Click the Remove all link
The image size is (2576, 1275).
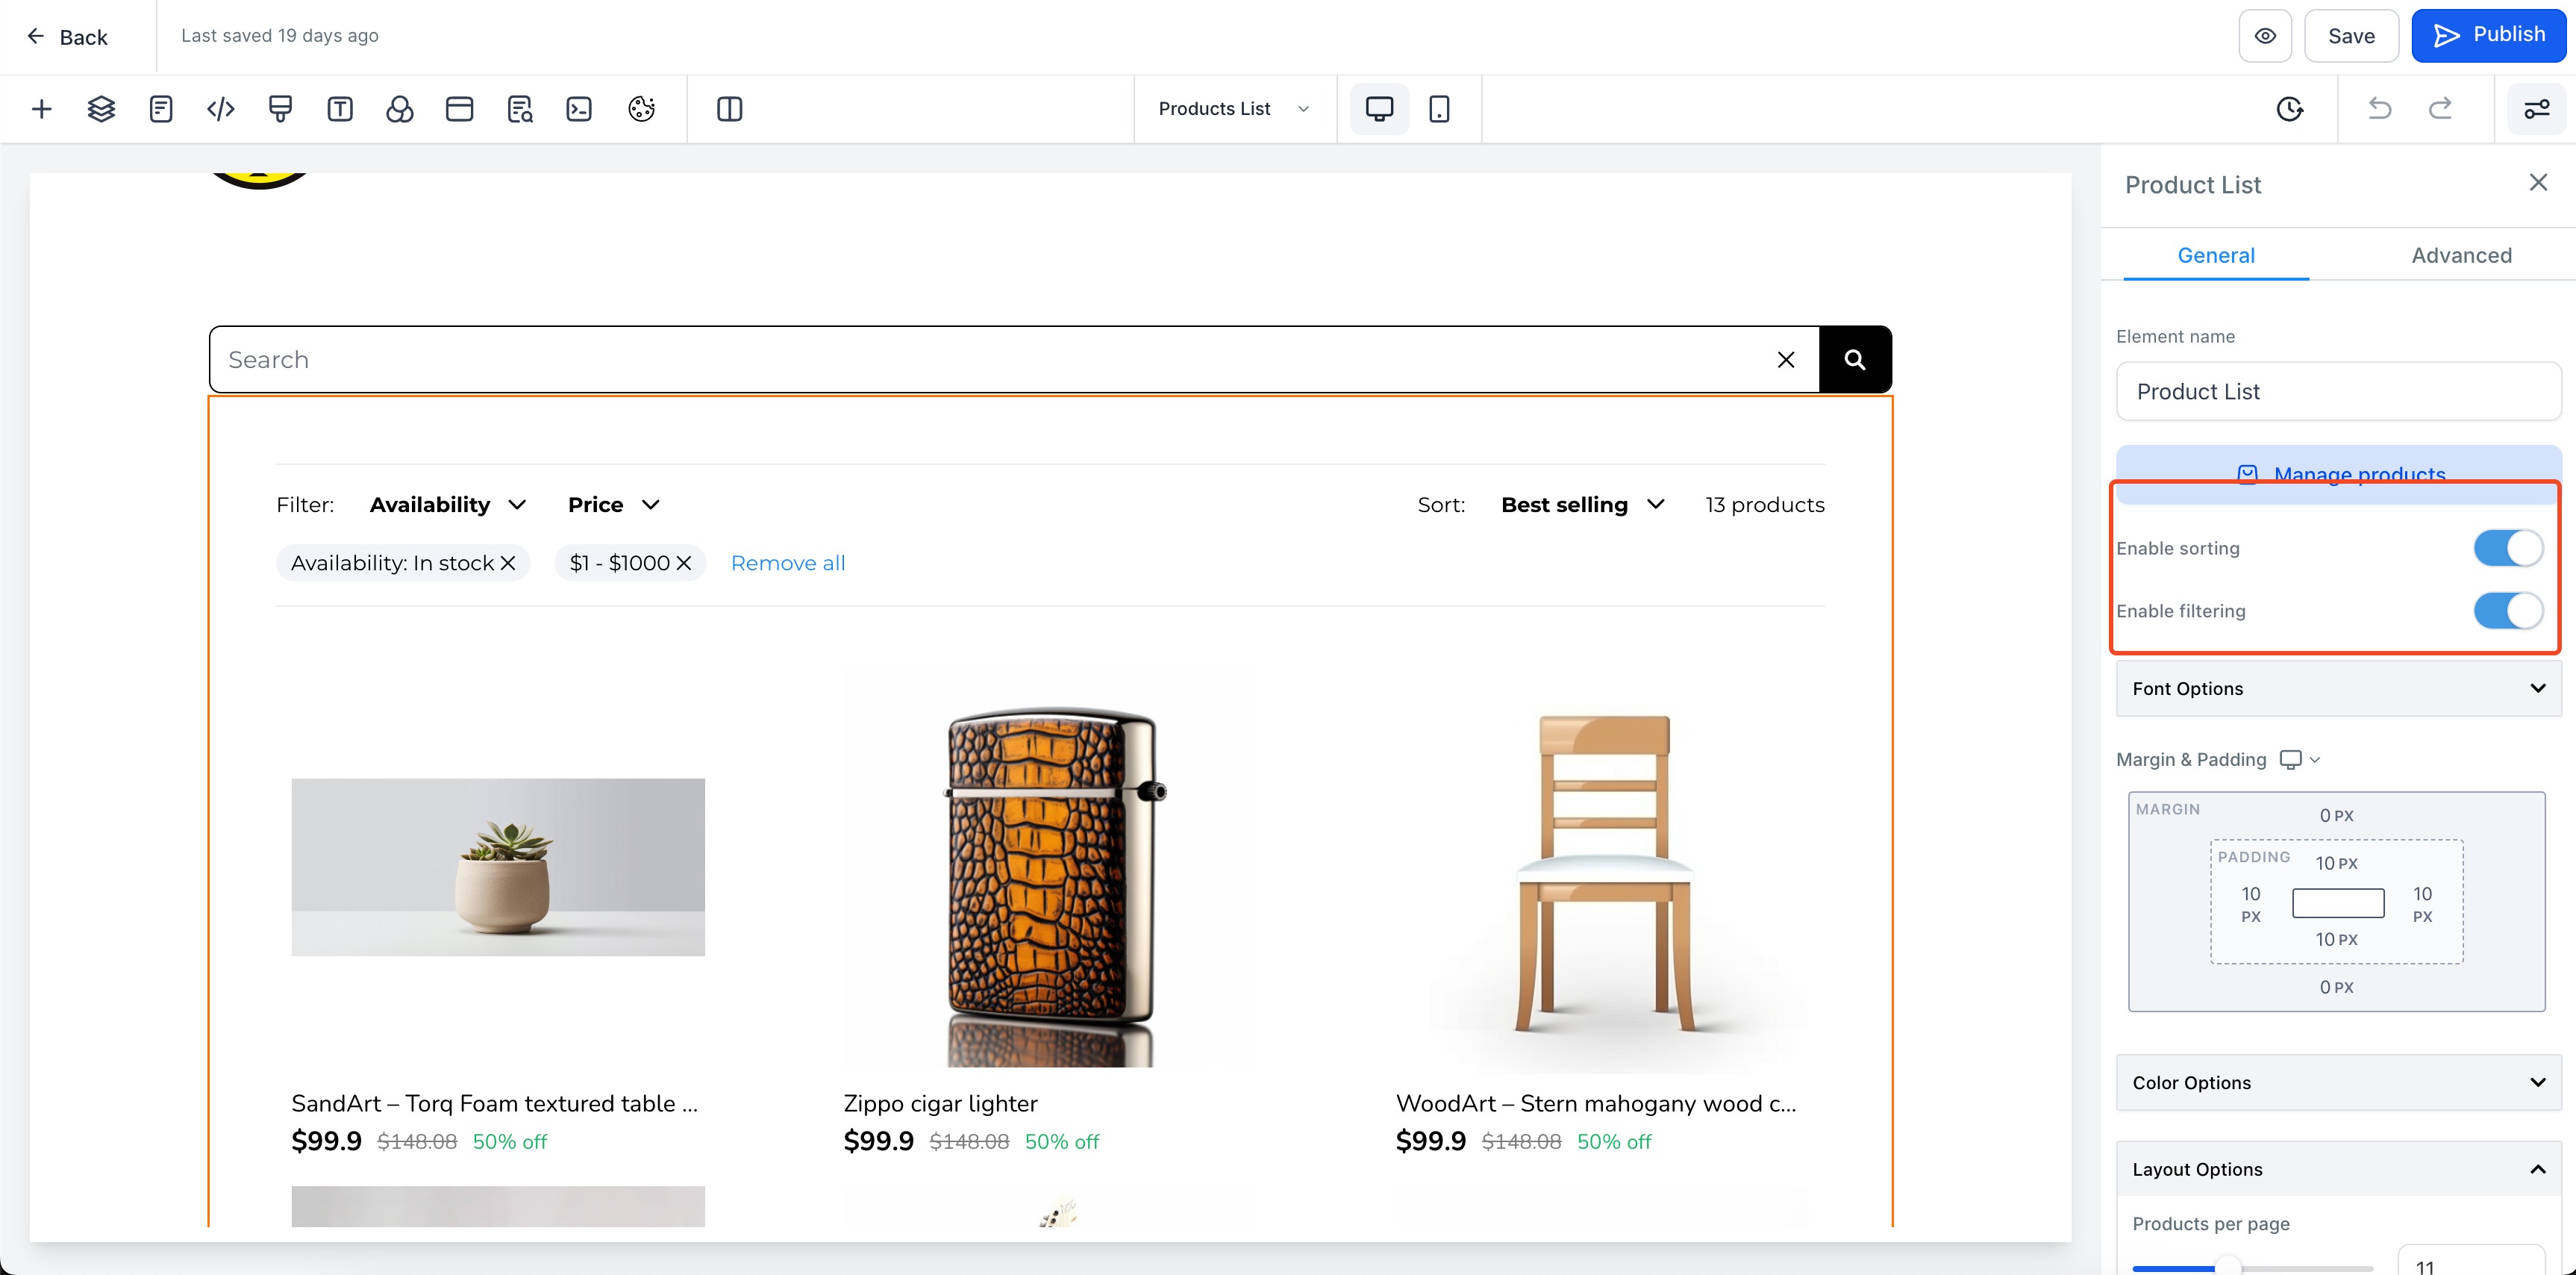click(788, 563)
